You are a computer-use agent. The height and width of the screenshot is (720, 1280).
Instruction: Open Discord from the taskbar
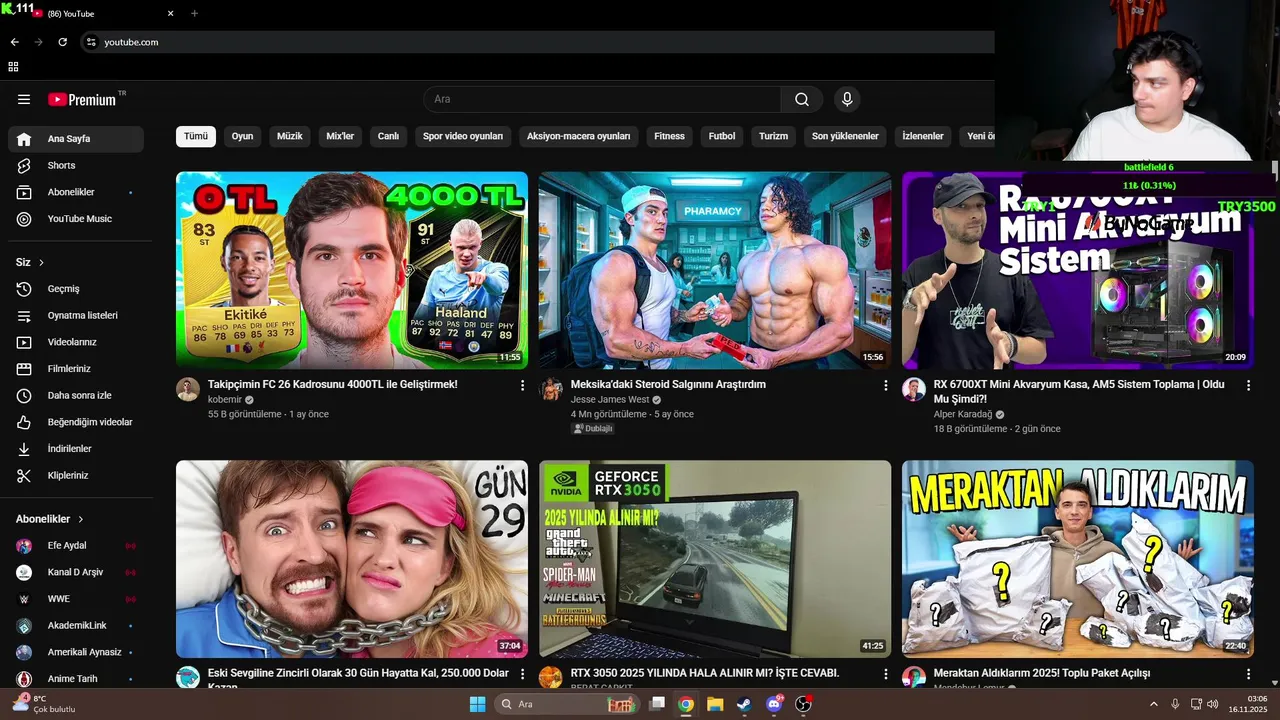(774, 704)
